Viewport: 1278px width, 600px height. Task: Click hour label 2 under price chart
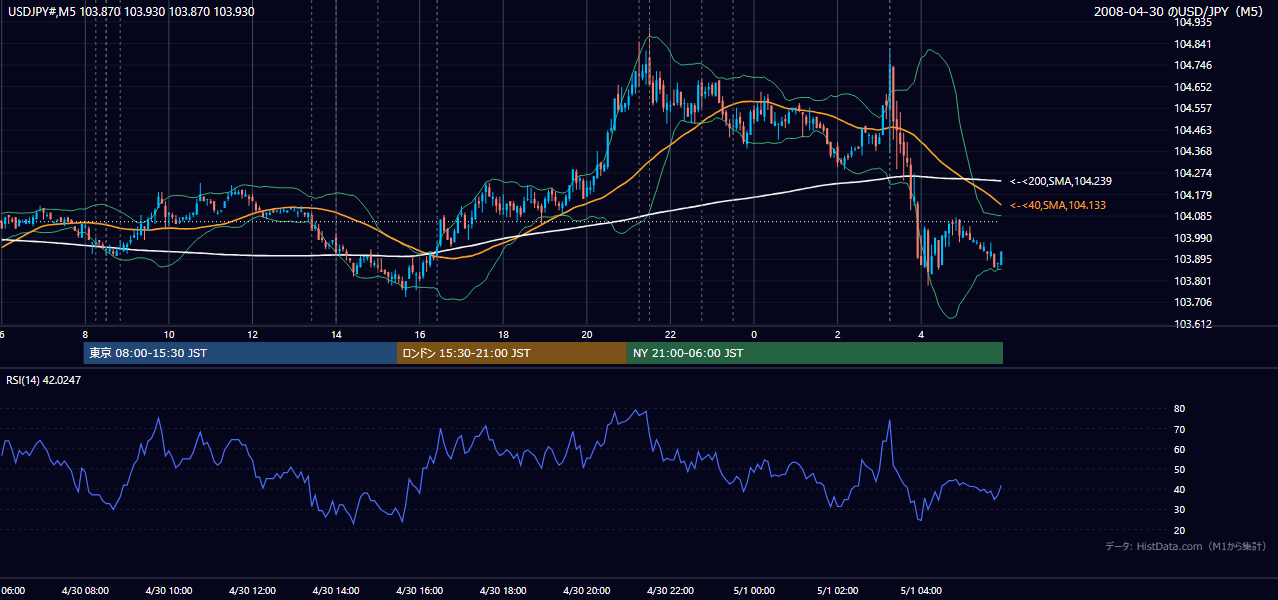[x=838, y=334]
